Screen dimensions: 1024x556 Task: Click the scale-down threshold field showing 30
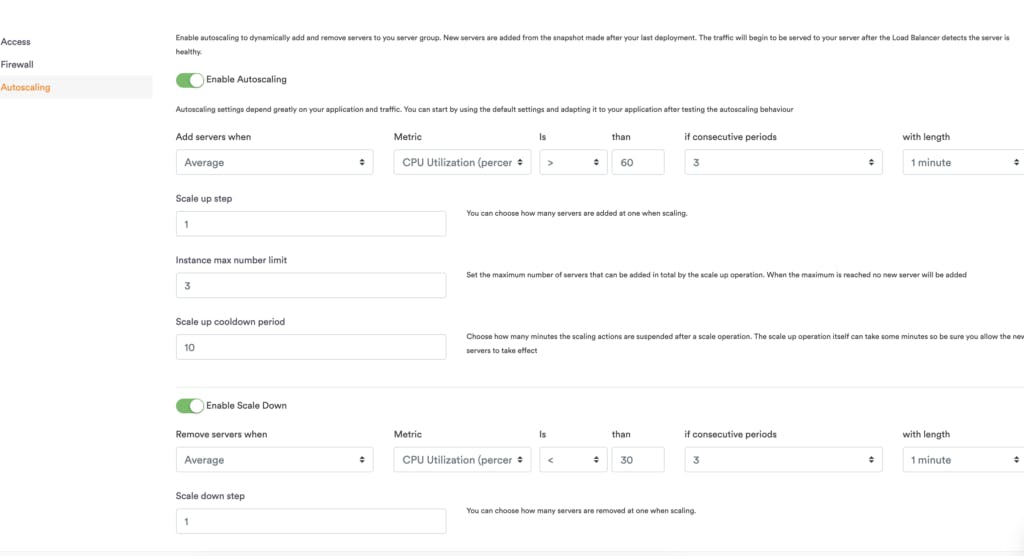[x=638, y=460]
